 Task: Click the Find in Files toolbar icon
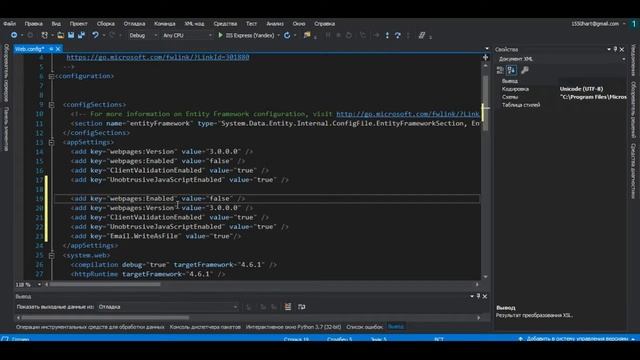[307, 36]
